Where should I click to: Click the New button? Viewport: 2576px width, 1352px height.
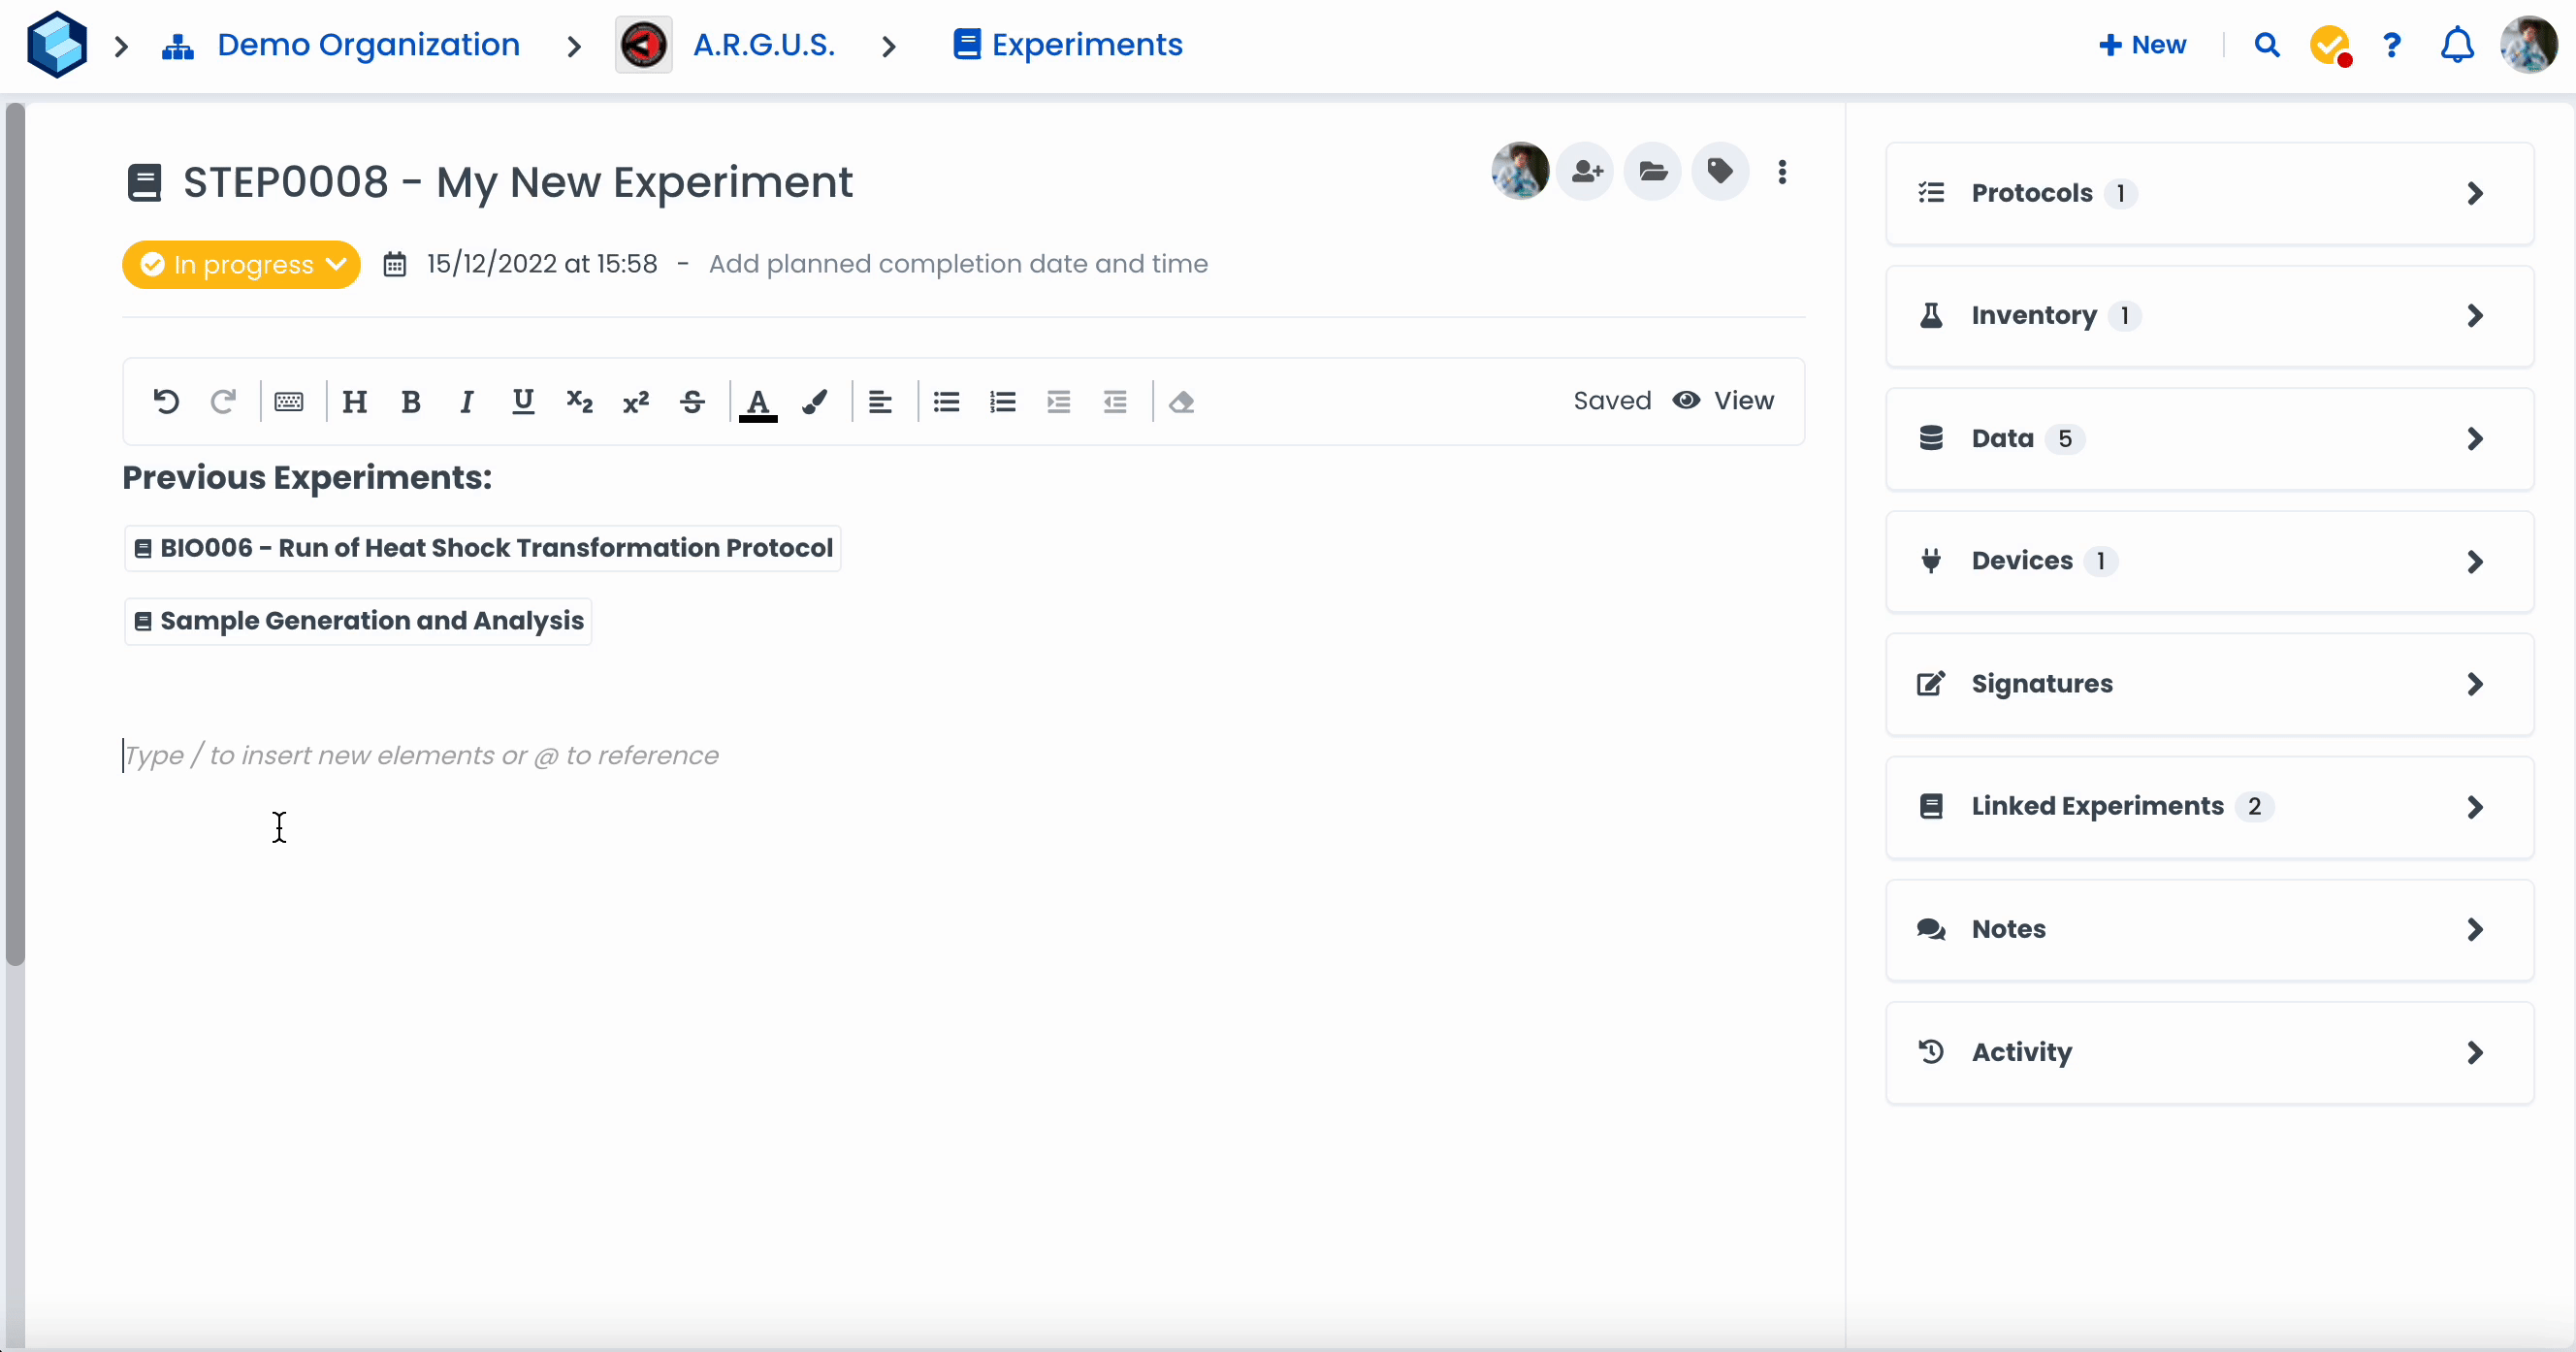coord(2142,45)
